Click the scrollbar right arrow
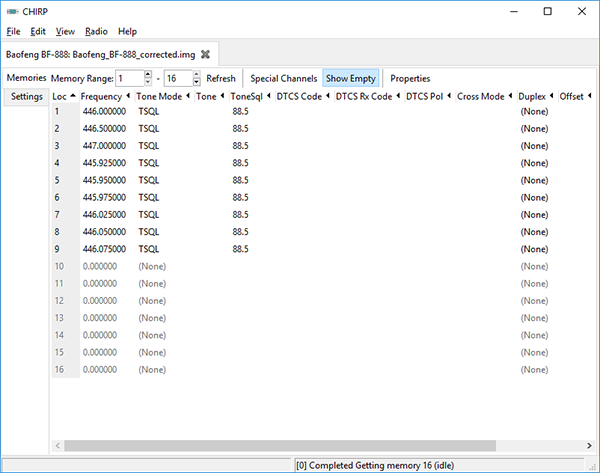Viewport: 600px width, 473px height. (589, 445)
